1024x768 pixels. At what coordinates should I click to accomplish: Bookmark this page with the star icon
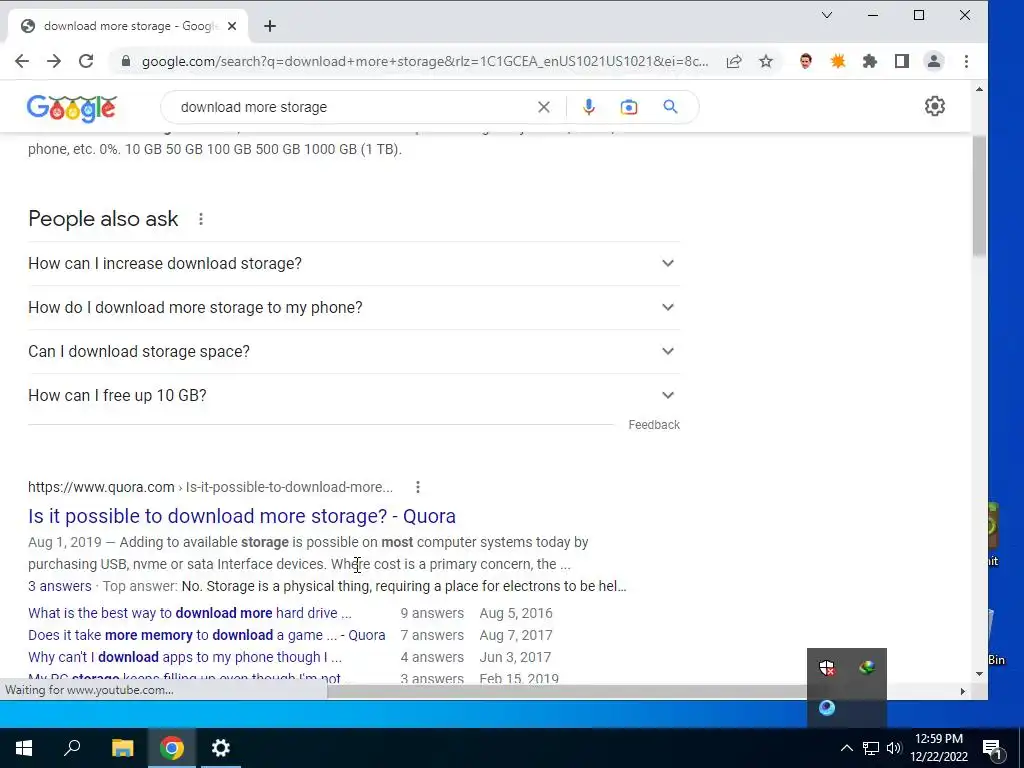766,61
